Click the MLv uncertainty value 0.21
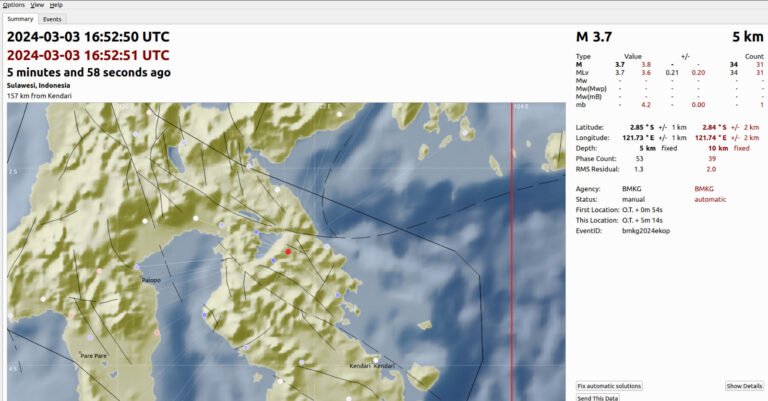Screen dimensions: 768x401 tap(672, 72)
